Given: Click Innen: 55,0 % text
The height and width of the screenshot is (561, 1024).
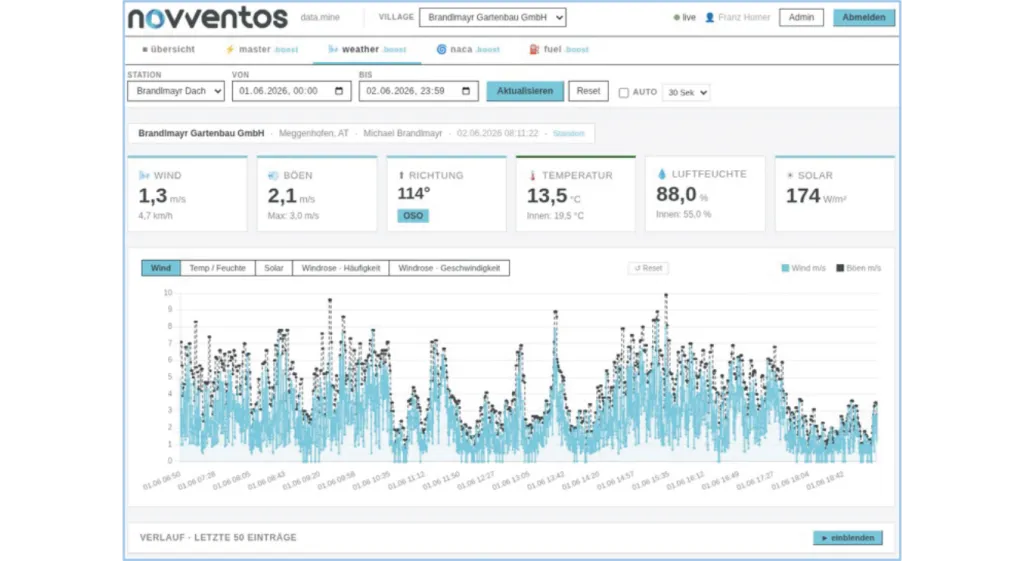Looking at the screenshot, I should (684, 214).
